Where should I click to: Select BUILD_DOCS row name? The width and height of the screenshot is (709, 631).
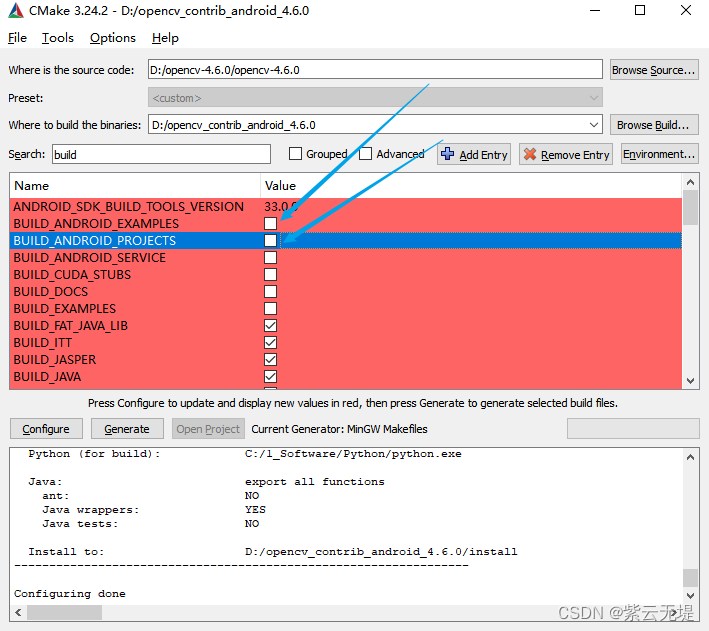pos(51,291)
